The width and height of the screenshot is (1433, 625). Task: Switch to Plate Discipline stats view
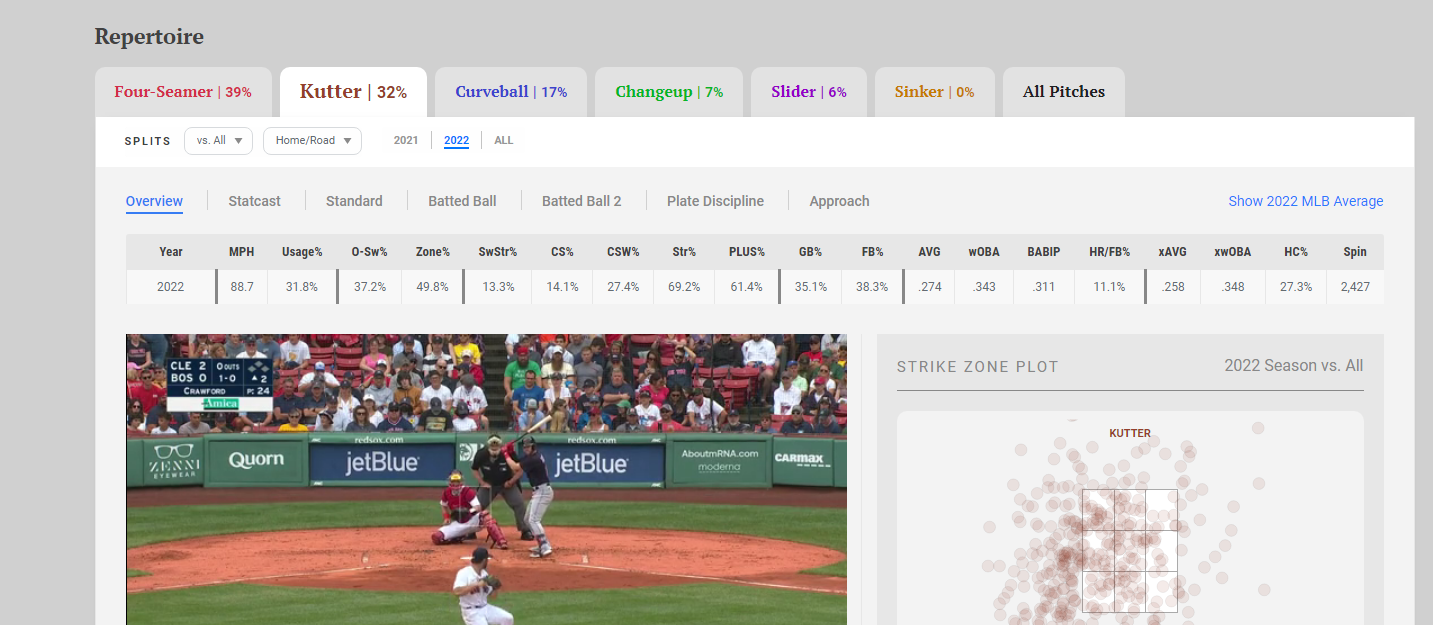tap(716, 201)
